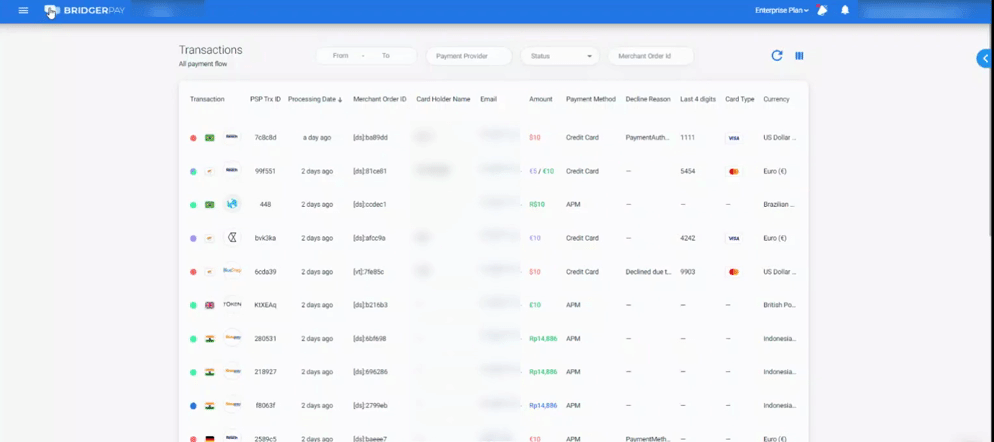Click the Merchant Order ID column header
Image resolution: width=994 pixels, height=442 pixels.
click(x=380, y=99)
